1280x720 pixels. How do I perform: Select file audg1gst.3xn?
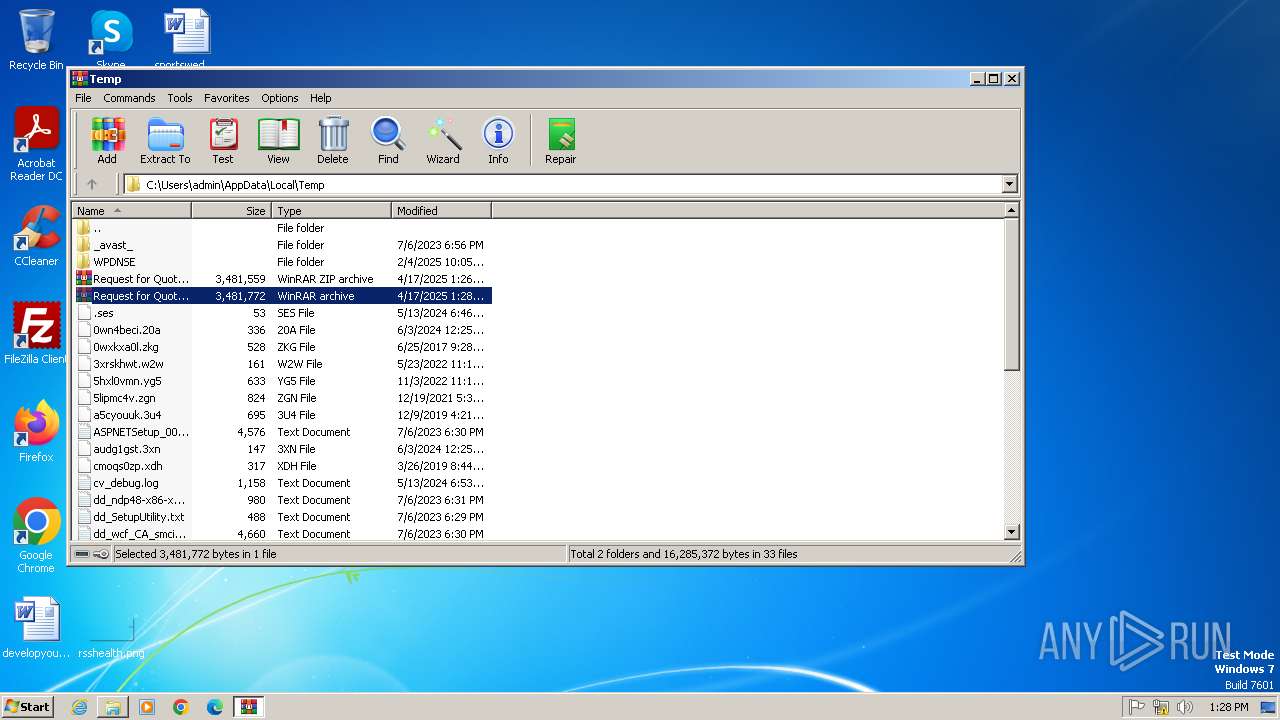(x=282, y=449)
